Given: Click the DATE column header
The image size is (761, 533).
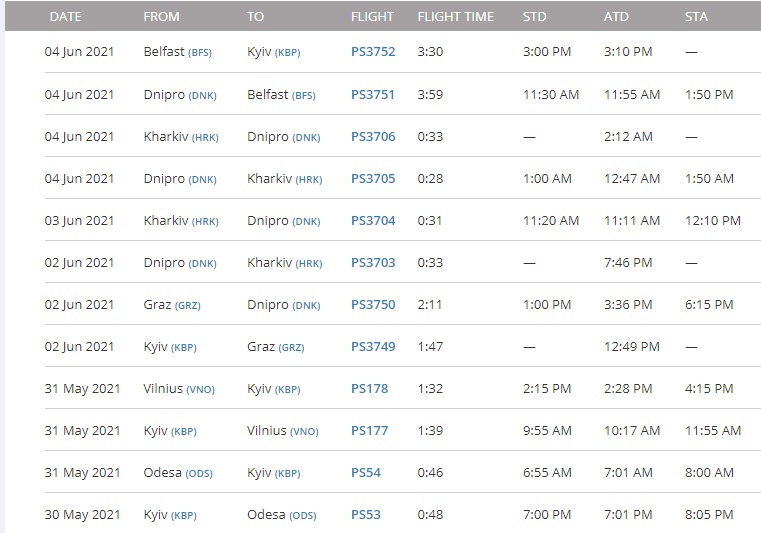Looking at the screenshot, I should 65,17.
